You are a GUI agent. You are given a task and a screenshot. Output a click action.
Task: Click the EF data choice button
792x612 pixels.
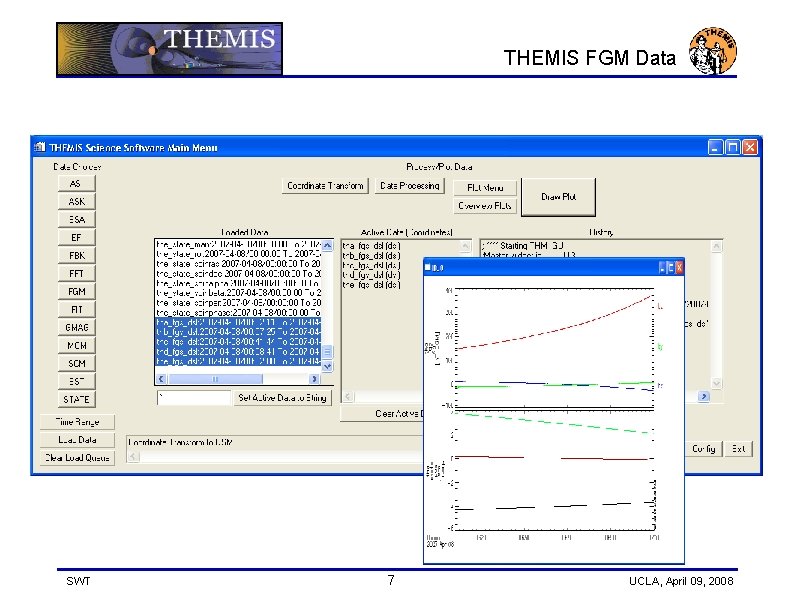[x=76, y=237]
